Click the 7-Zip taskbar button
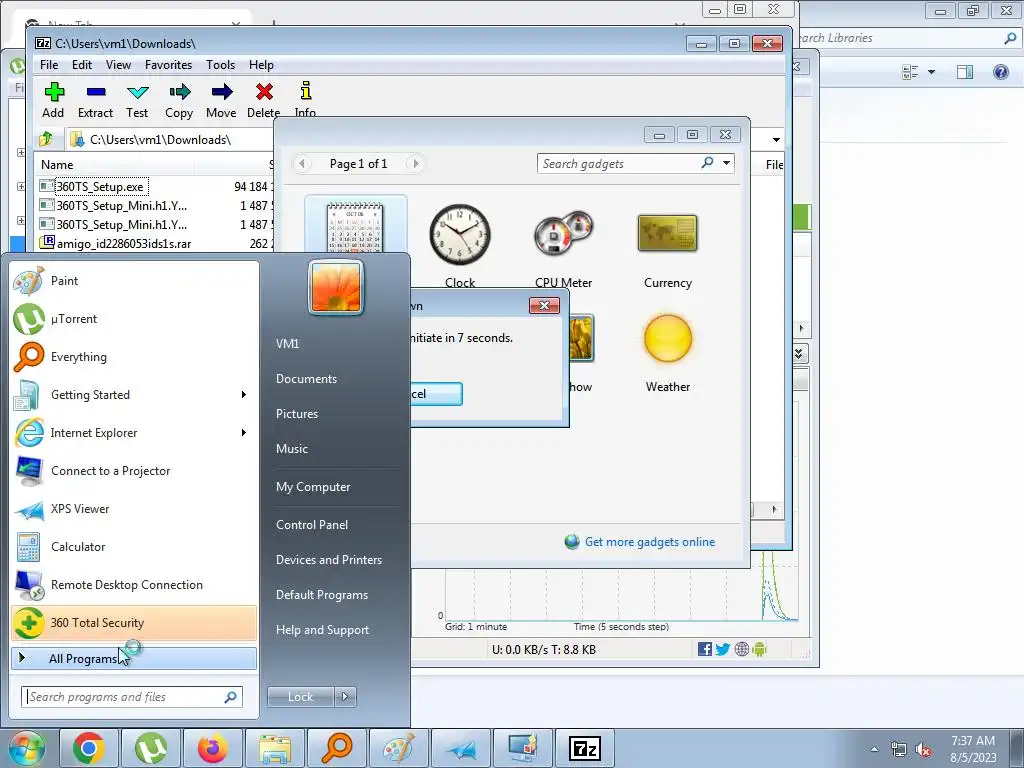Screen dimensions: 1024x768 pyautogui.click(x=584, y=748)
